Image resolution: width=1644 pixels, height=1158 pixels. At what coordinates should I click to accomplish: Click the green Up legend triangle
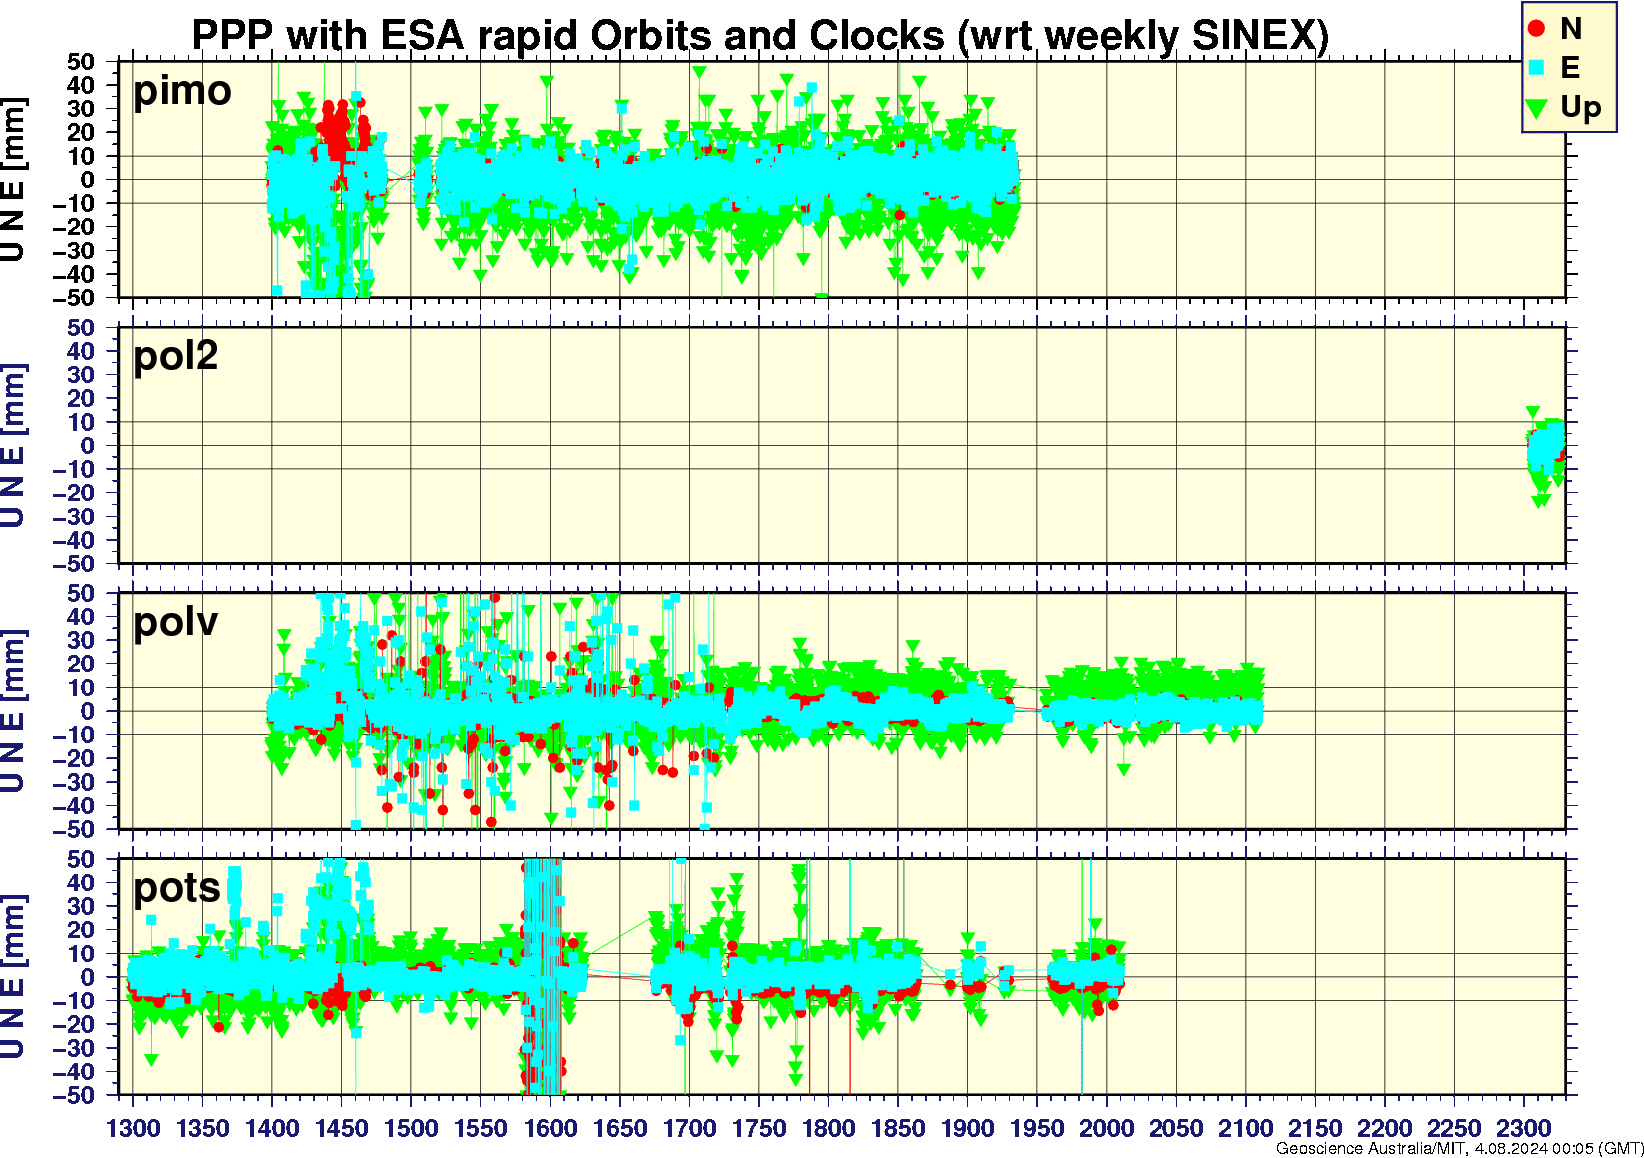1537,107
